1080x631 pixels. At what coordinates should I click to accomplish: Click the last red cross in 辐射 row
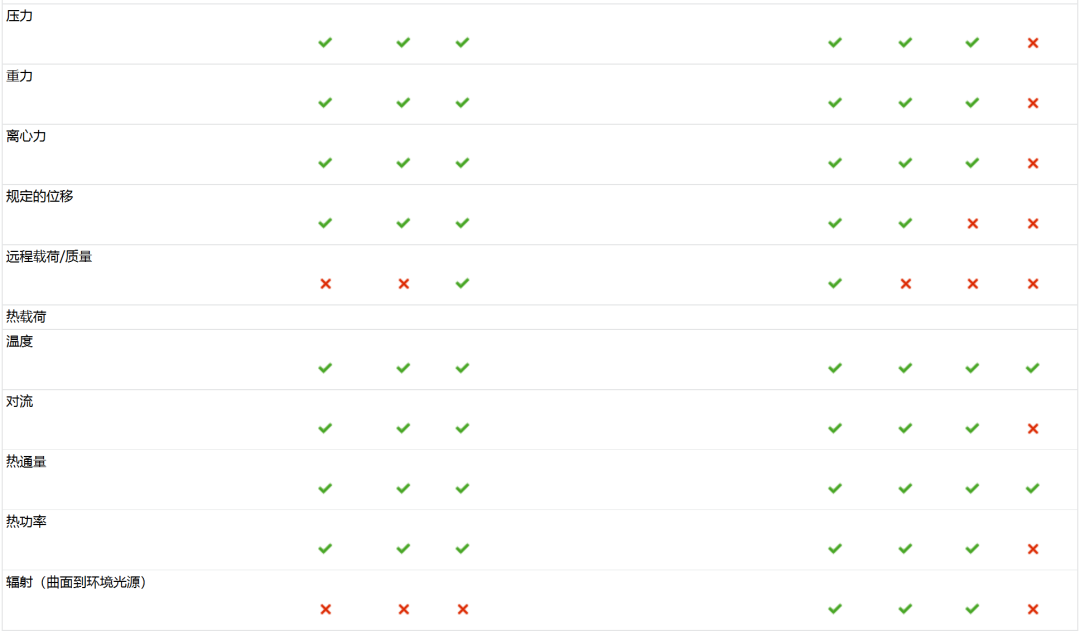[x=1032, y=609]
